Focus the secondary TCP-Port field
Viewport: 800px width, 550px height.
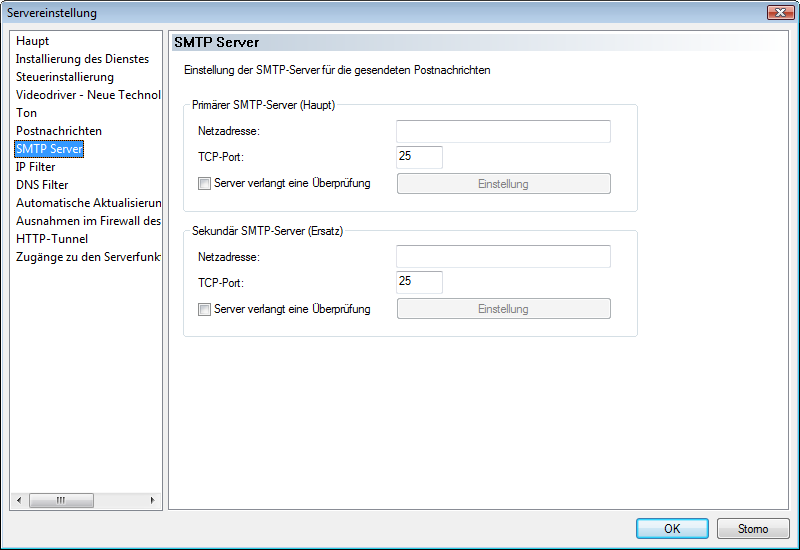[x=419, y=282]
